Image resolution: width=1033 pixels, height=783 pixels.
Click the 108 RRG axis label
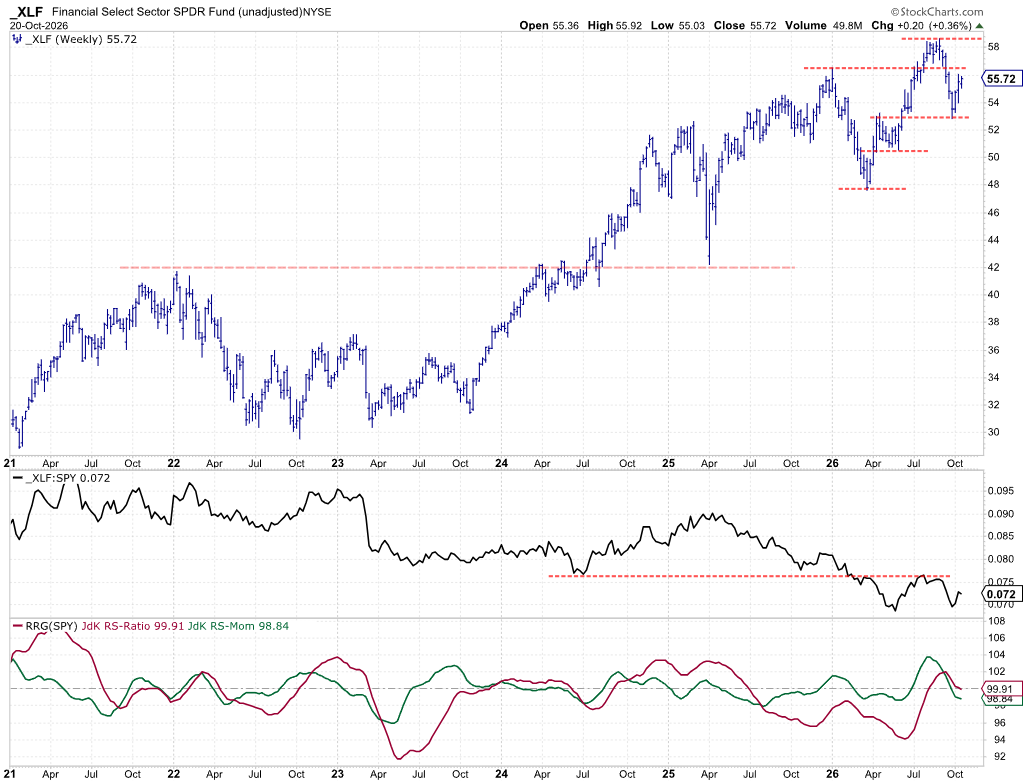[x=996, y=620]
